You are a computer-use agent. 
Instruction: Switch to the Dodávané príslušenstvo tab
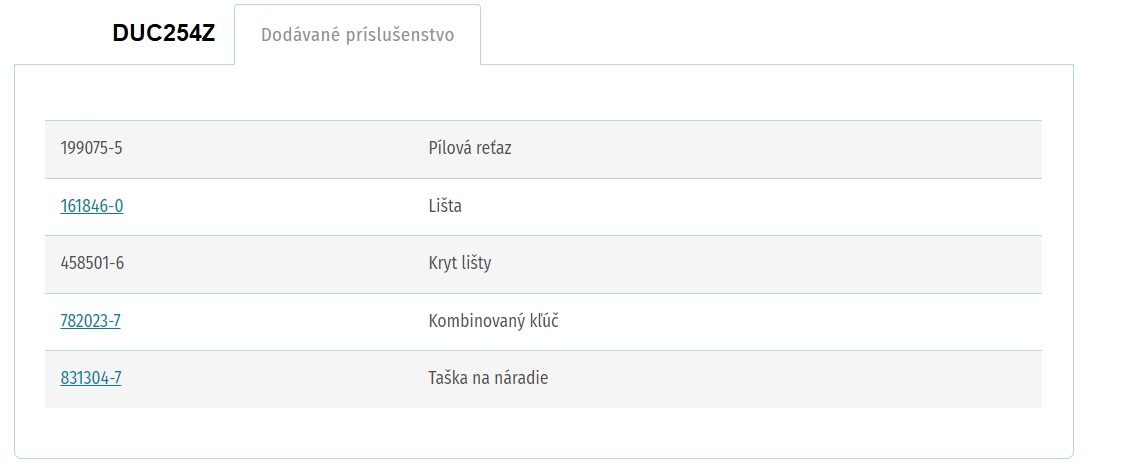(358, 35)
